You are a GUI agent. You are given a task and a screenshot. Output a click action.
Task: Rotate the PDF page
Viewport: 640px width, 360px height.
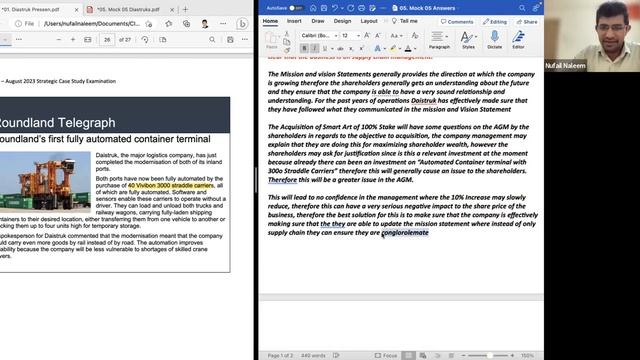(145, 40)
